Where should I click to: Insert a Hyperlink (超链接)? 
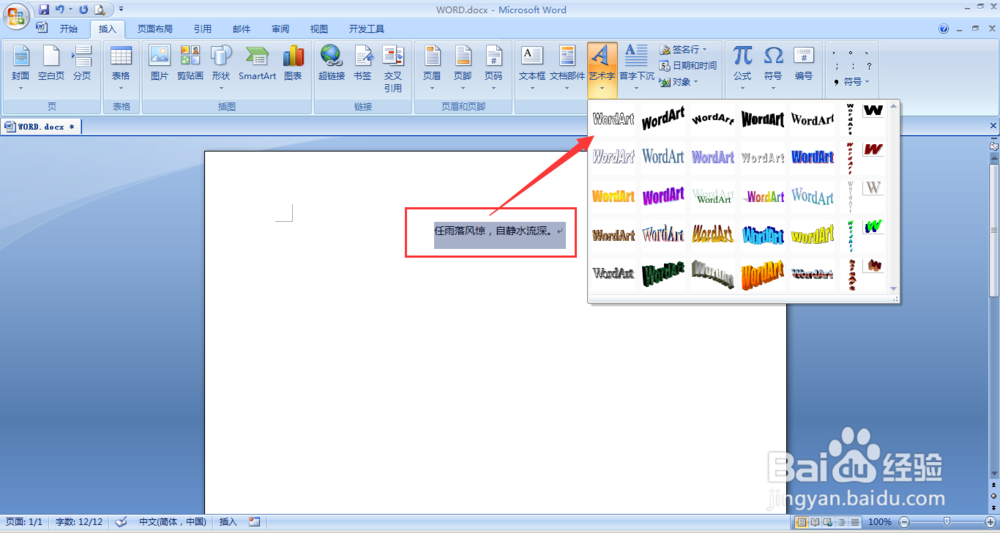[331, 64]
